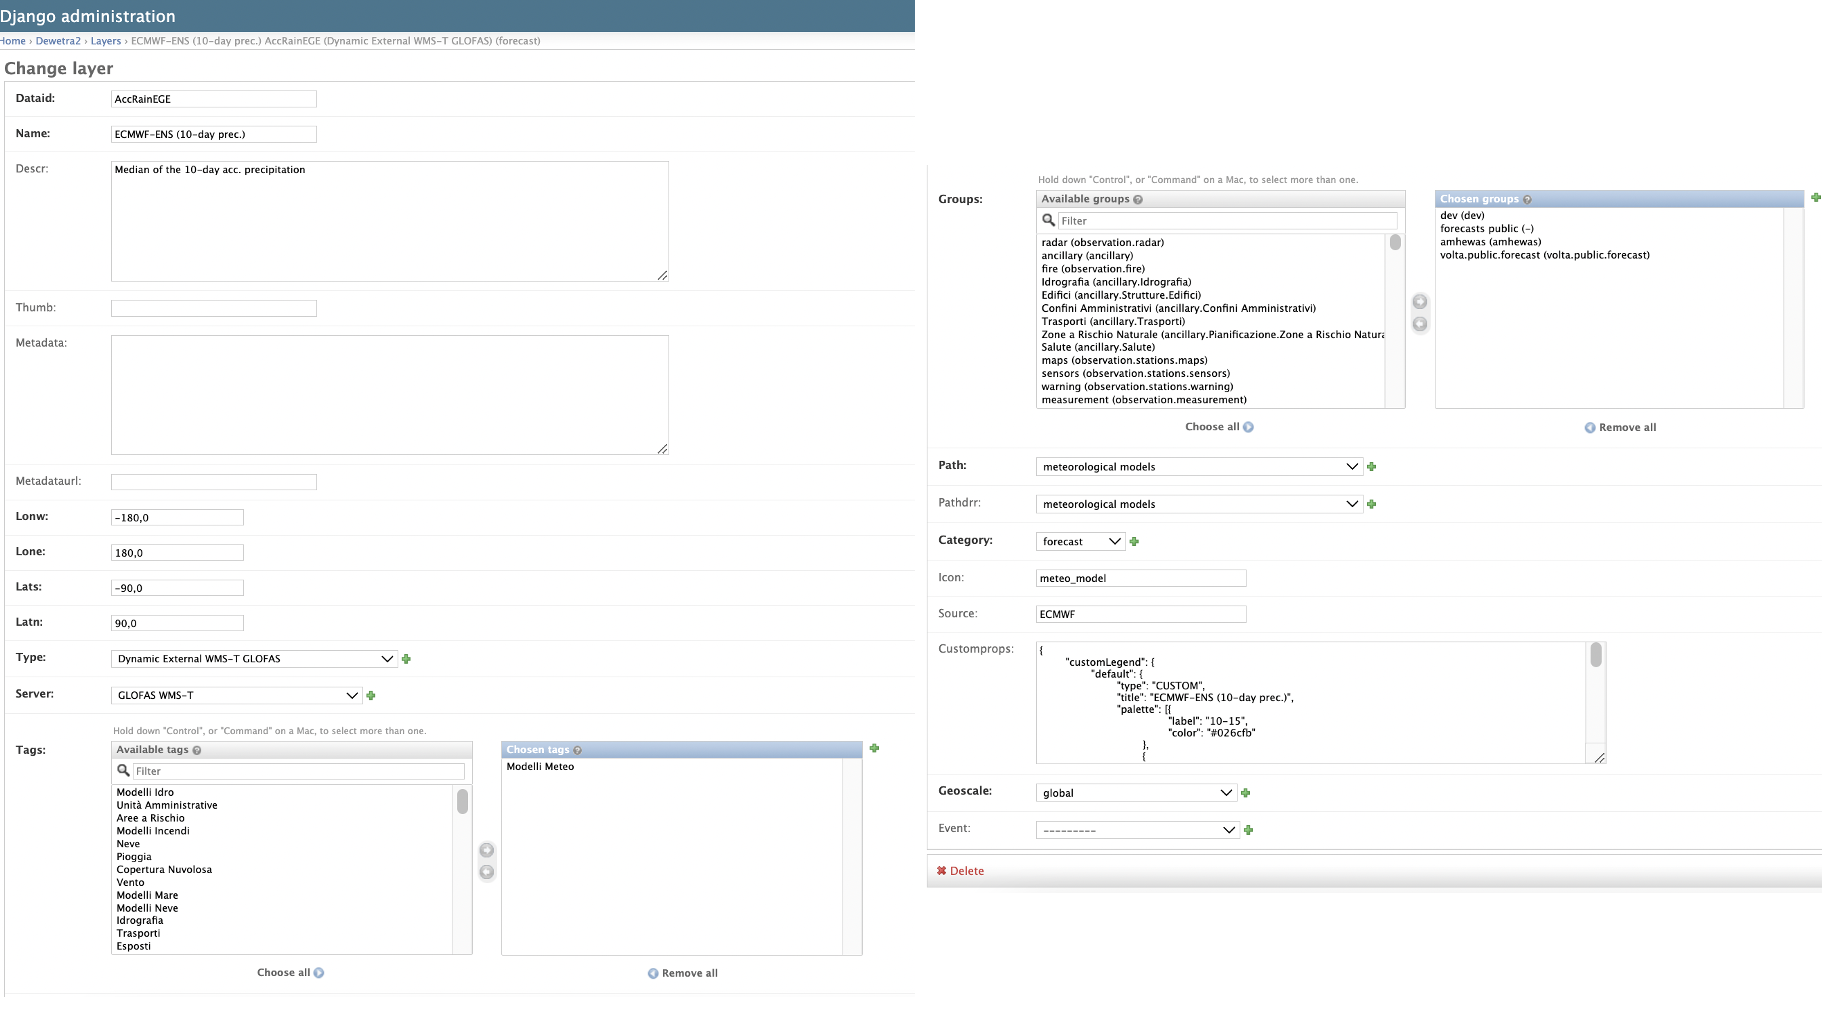Click the Icon field meteo_model
Screen dimensions: 1822x1013
pyautogui.click(x=1141, y=578)
